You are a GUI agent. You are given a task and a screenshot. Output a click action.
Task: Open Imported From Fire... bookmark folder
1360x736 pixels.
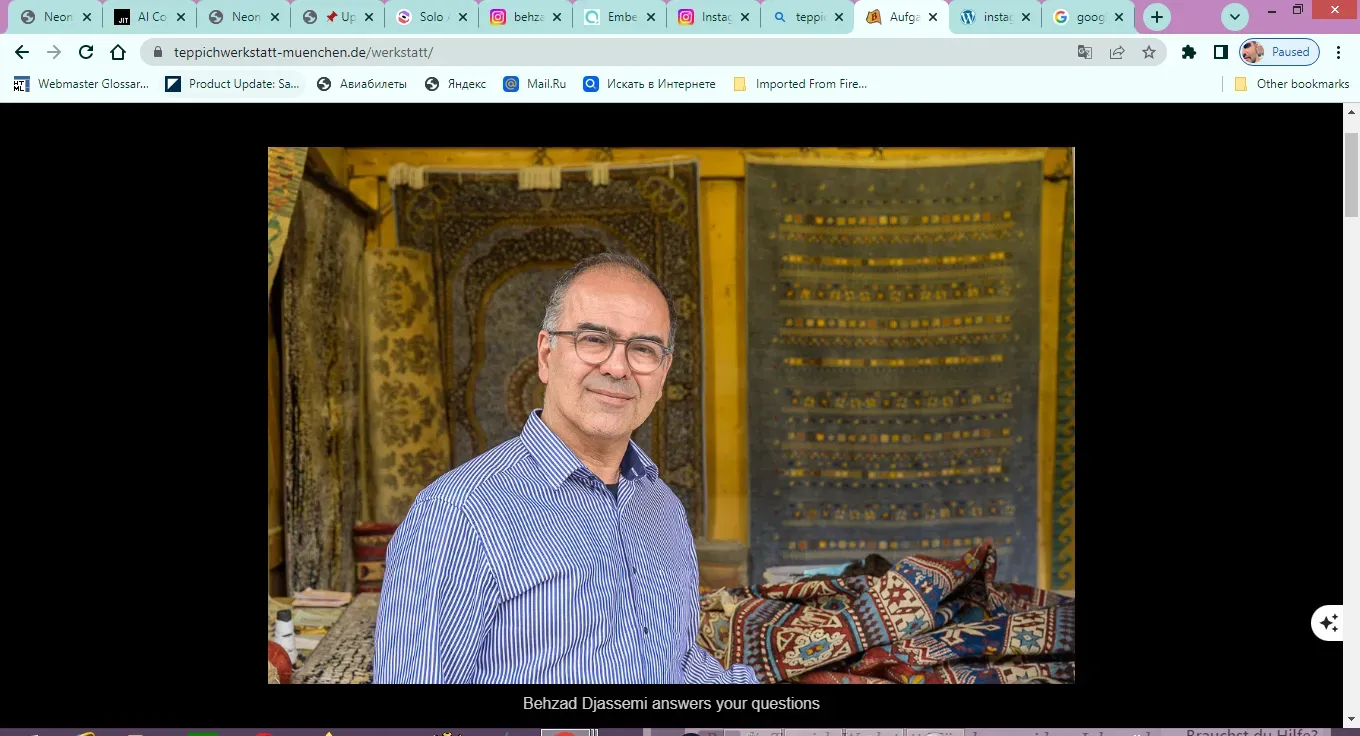click(x=800, y=84)
